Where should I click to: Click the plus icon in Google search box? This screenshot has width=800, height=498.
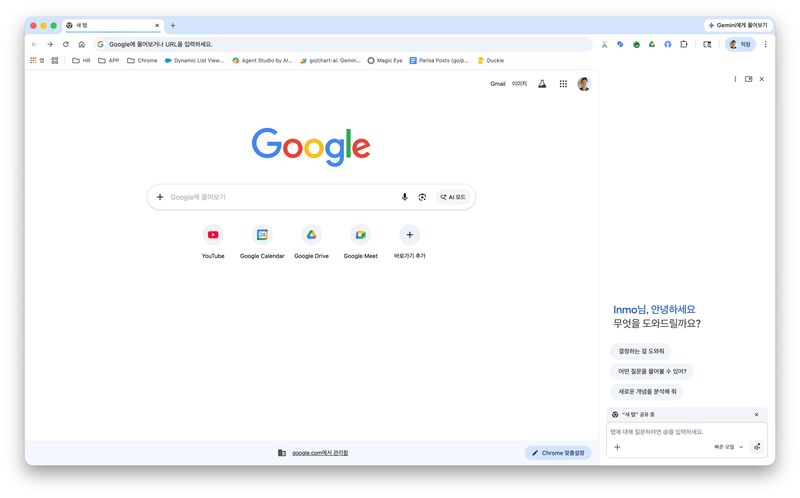160,197
